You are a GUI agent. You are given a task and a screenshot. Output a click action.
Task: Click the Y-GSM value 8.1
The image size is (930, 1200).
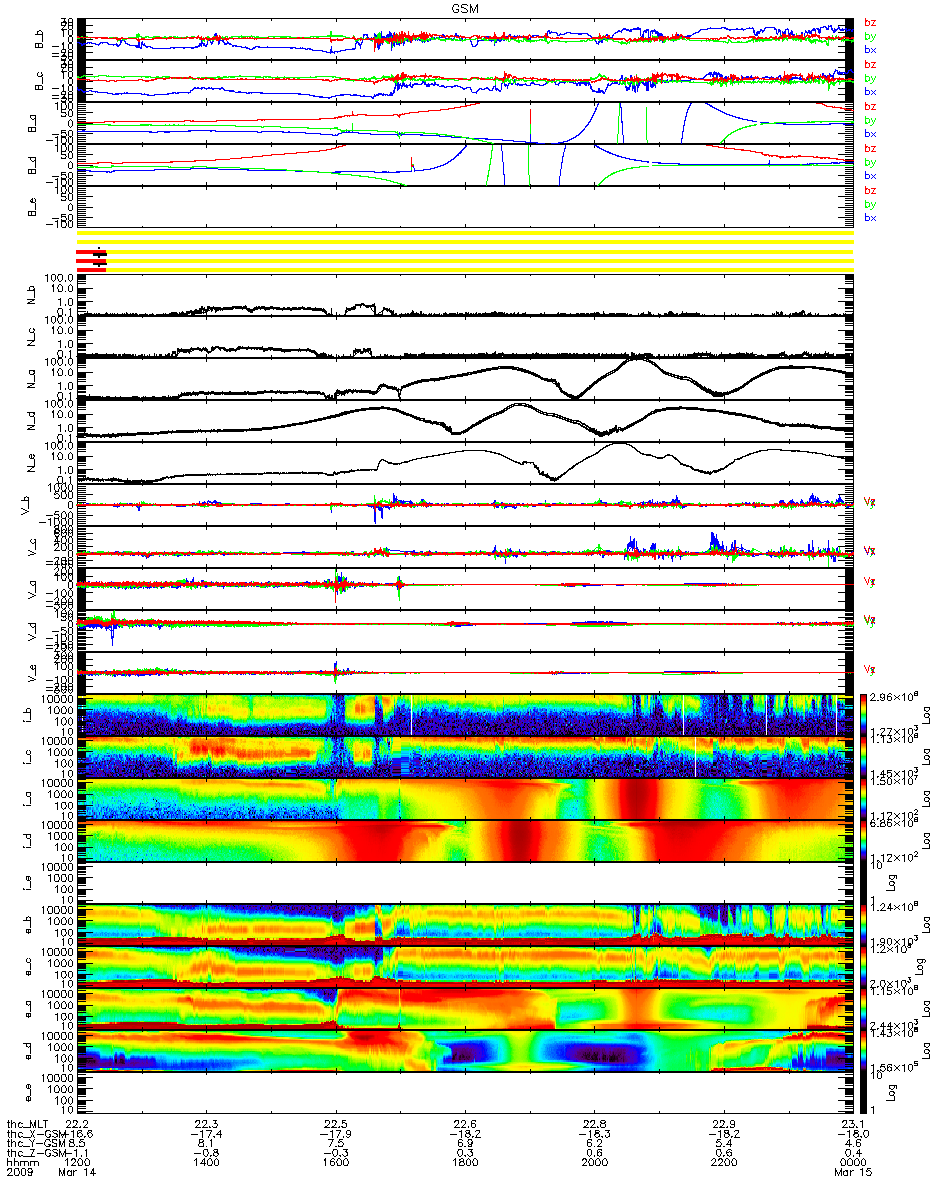tap(207, 1144)
